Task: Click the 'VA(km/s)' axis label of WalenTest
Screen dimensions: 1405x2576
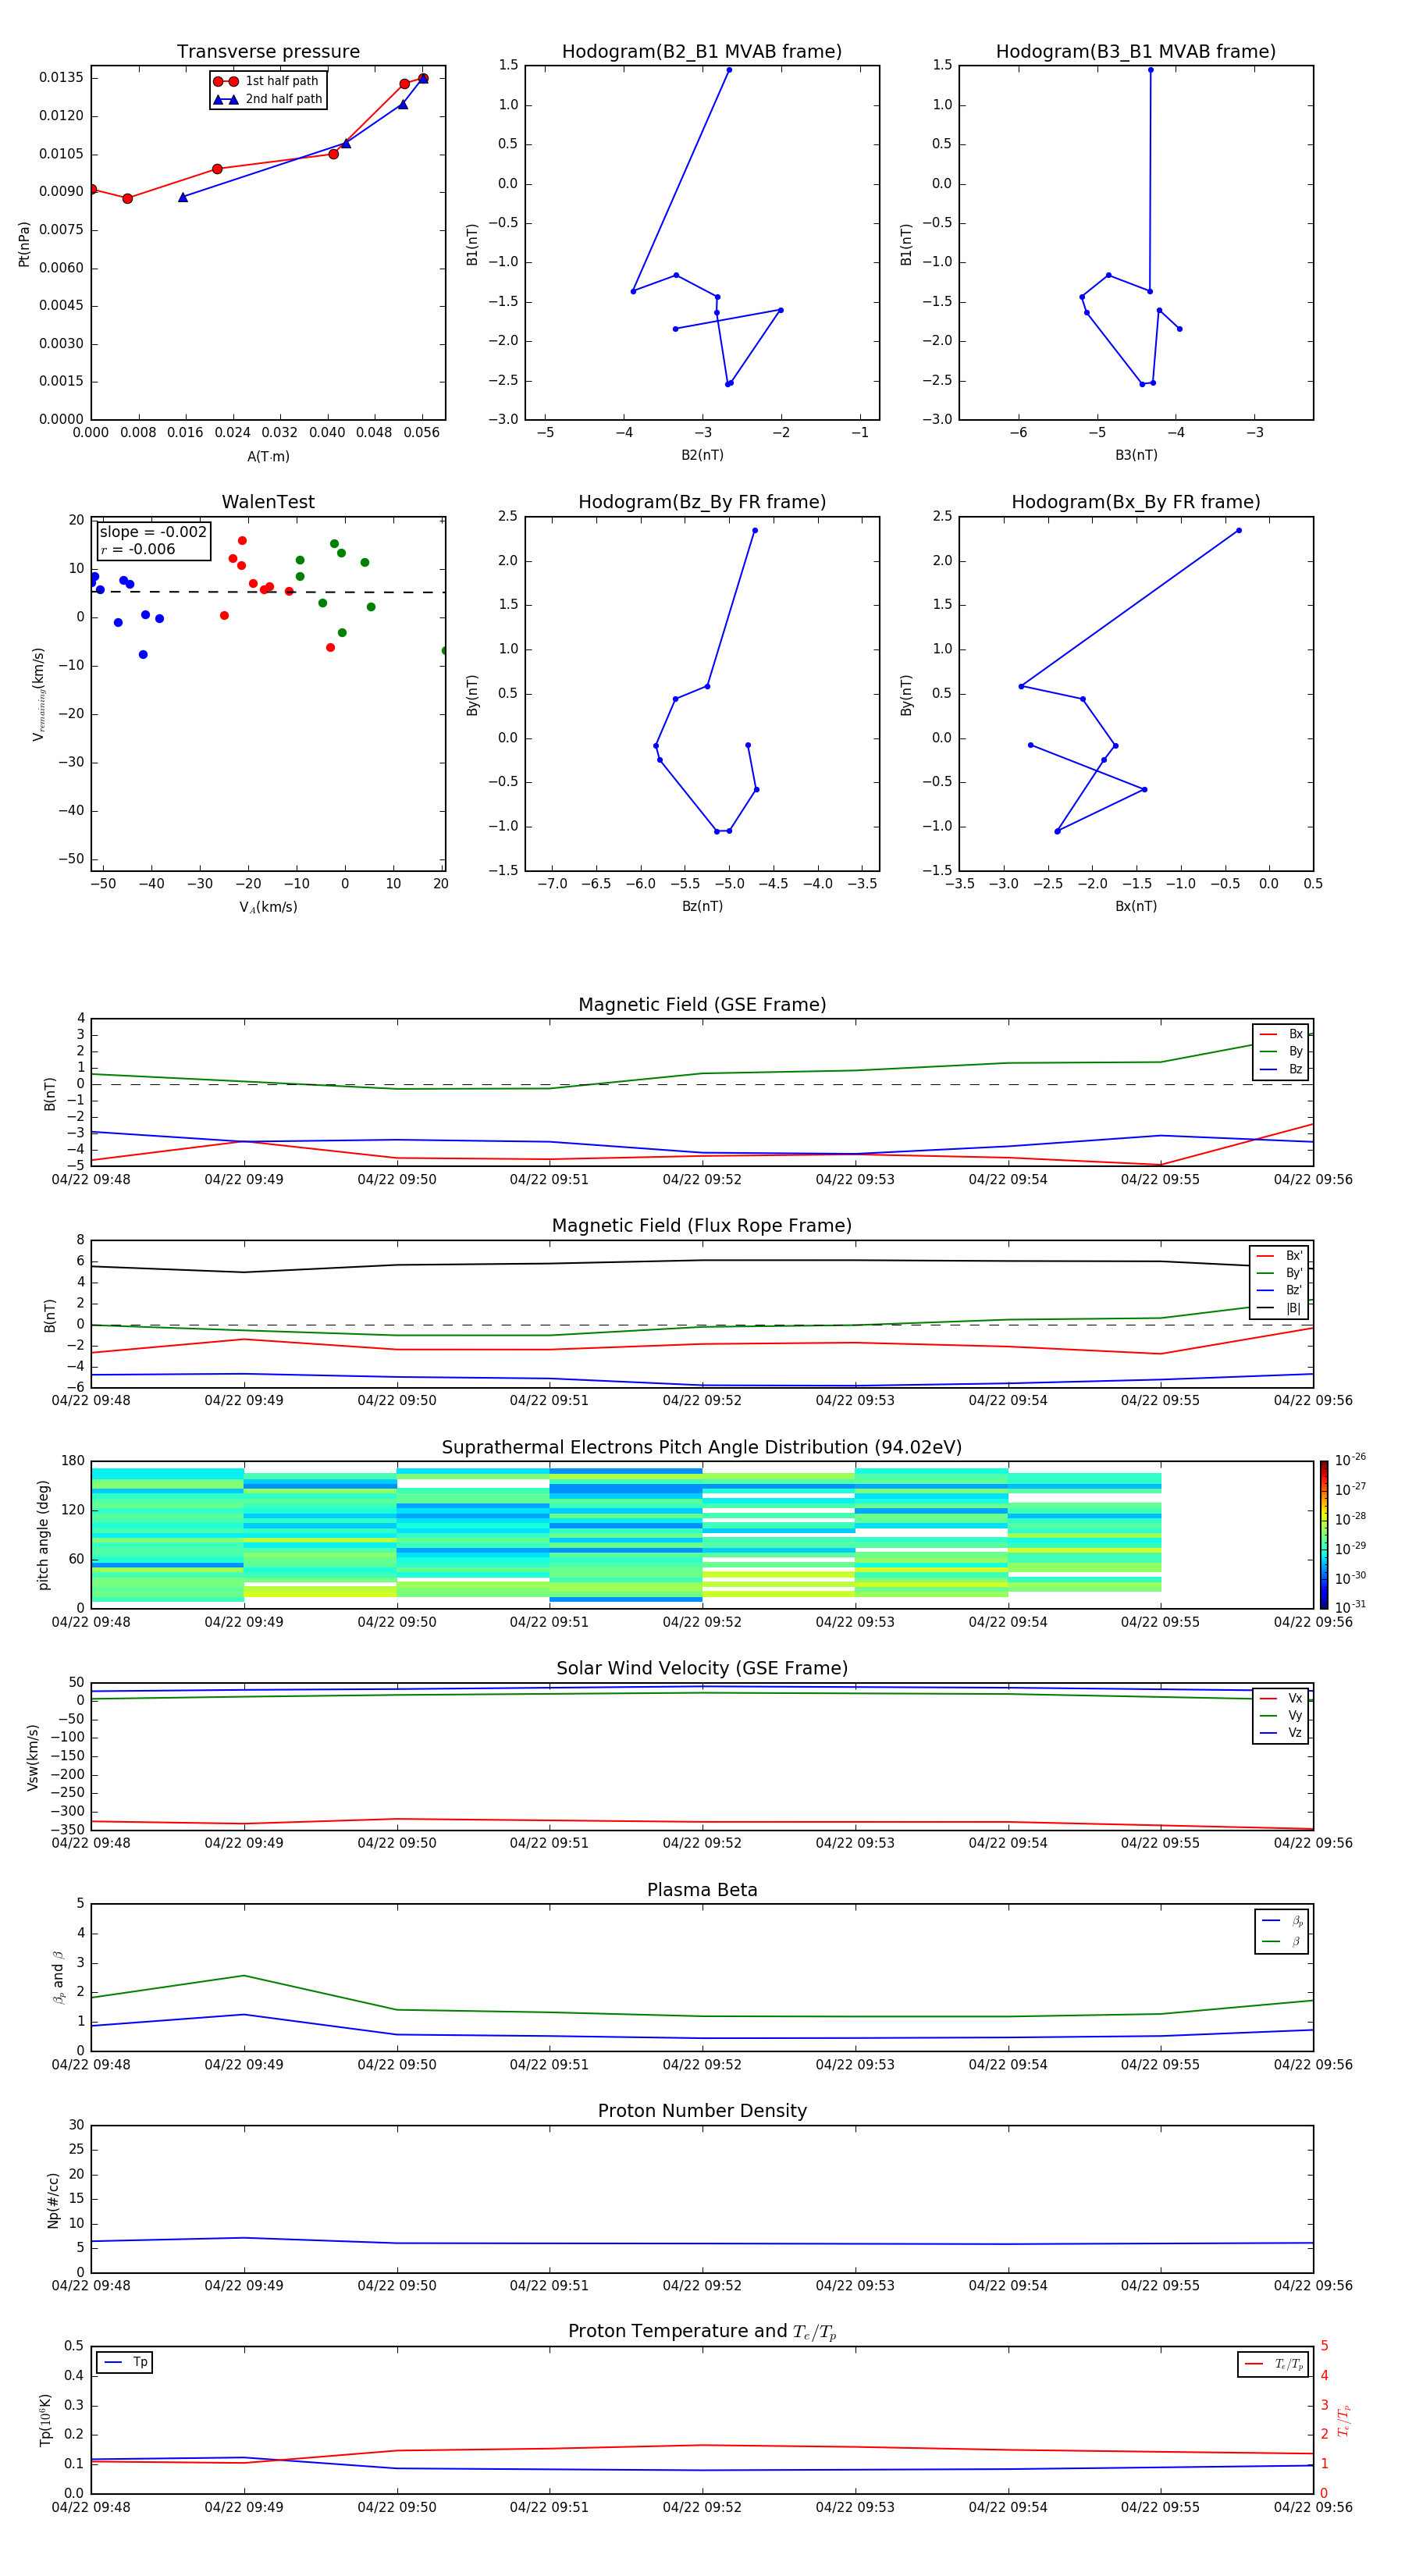Action: 268,907
